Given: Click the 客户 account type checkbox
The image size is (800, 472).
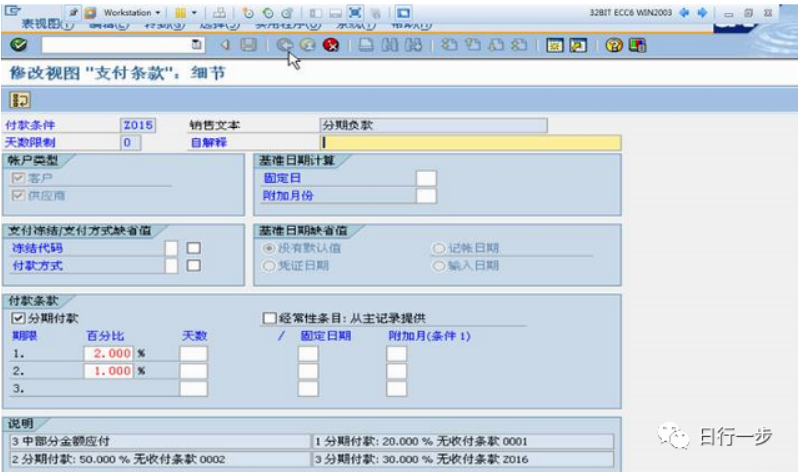Looking at the screenshot, I should click(x=18, y=178).
